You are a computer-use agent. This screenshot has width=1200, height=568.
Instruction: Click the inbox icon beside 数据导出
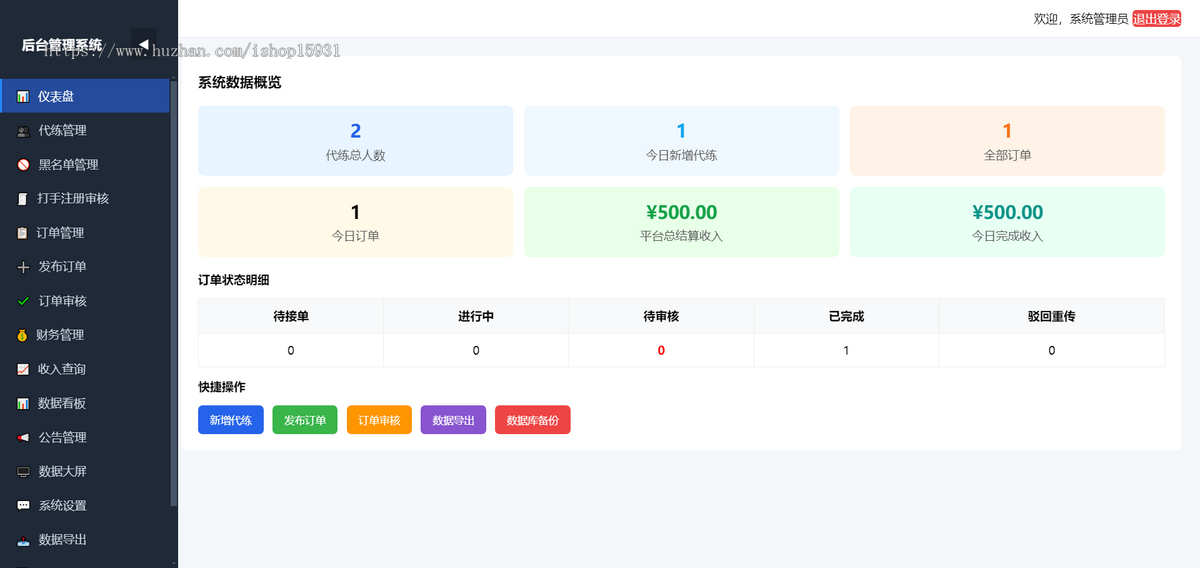click(23, 540)
